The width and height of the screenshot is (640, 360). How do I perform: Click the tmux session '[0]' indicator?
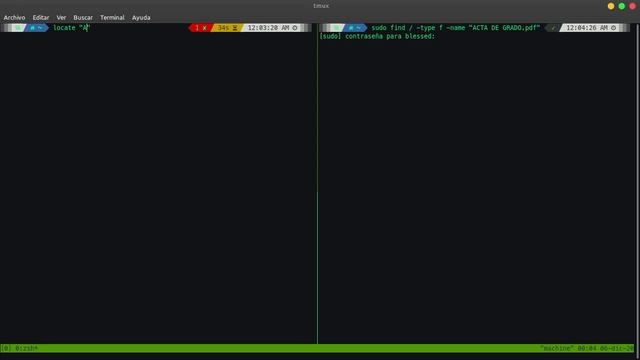[x=6, y=348]
